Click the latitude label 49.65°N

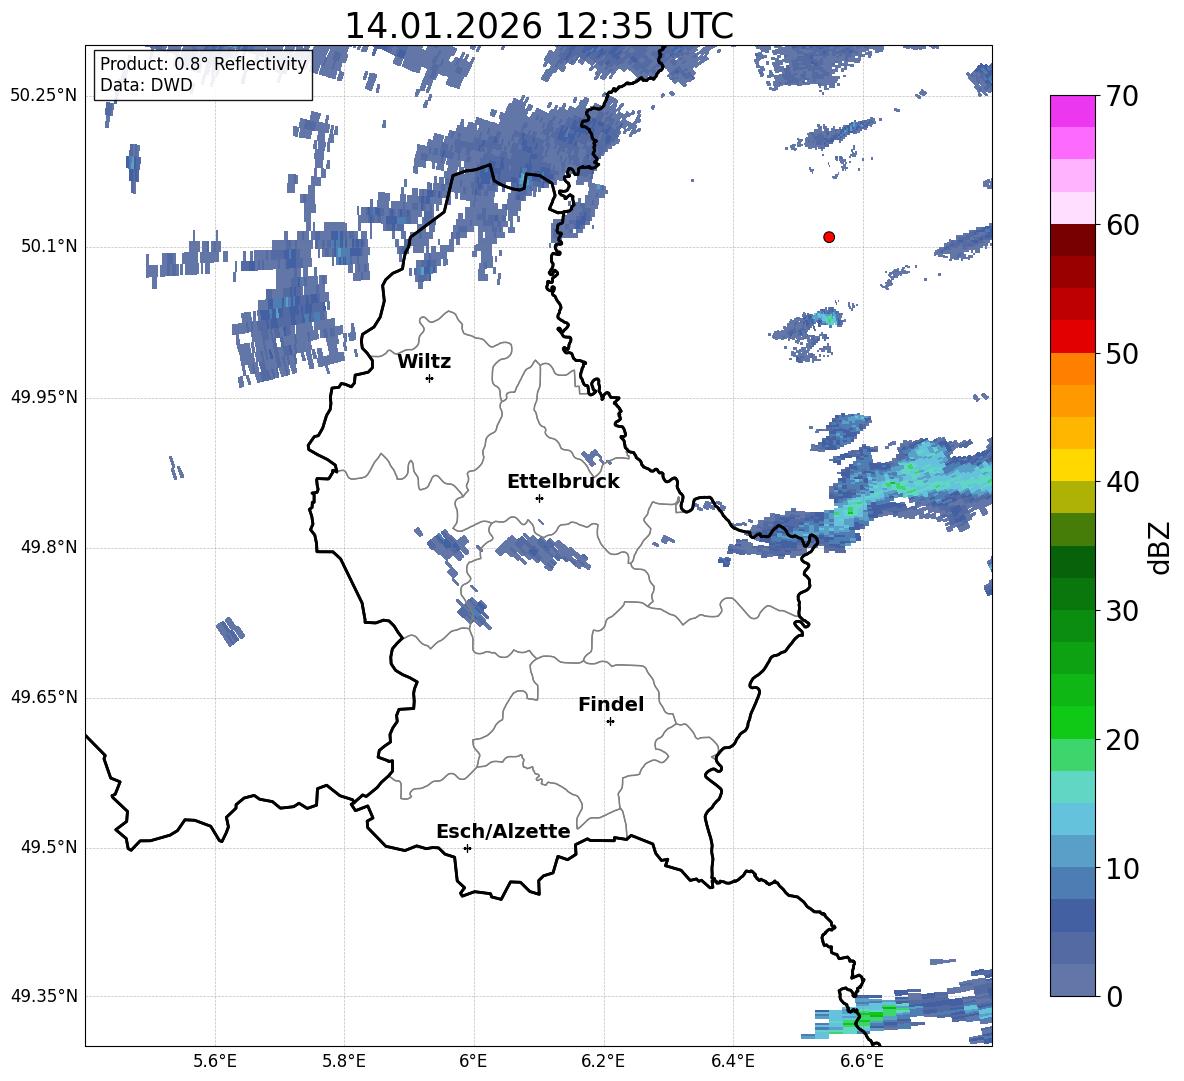[x=44, y=698]
